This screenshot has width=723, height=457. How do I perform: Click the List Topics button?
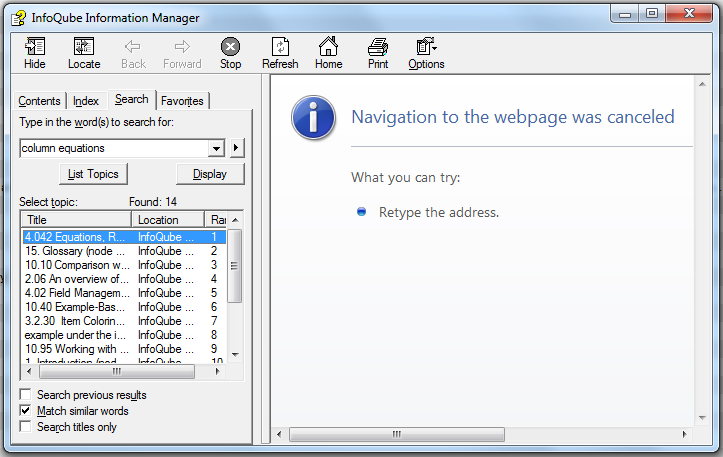click(x=94, y=174)
